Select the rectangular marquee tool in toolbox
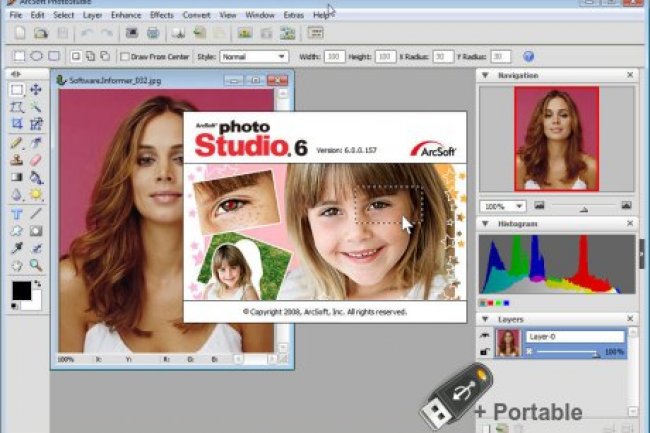The image size is (650, 433). coord(17,90)
